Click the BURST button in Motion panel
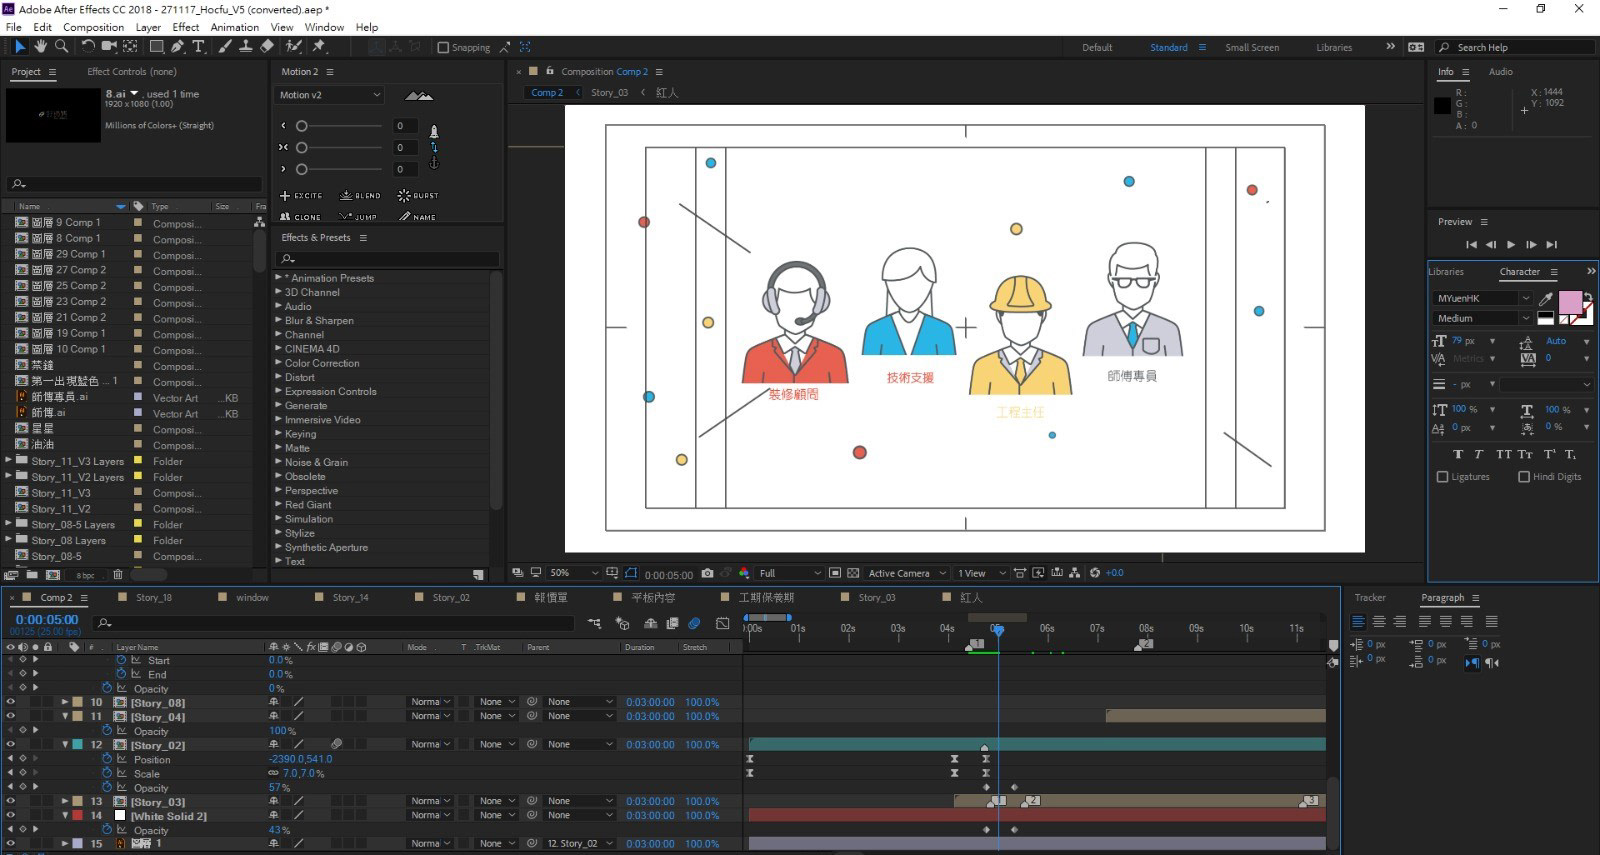1600x855 pixels. (418, 196)
